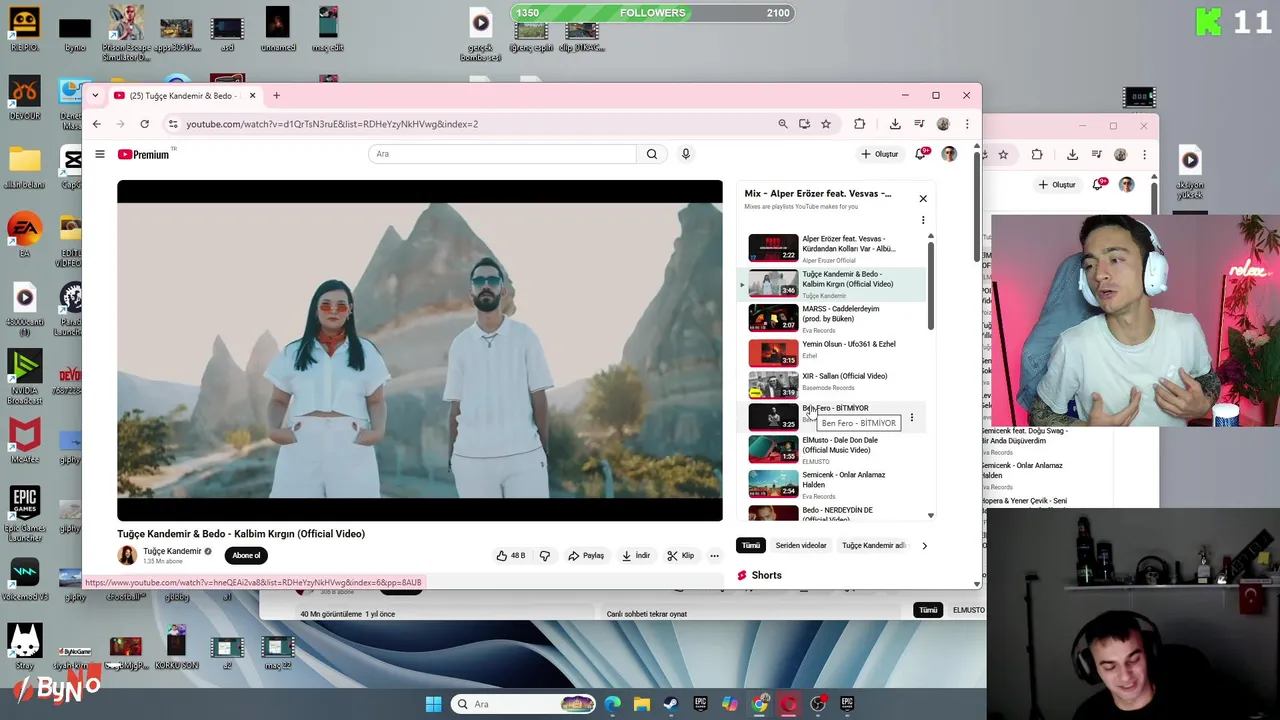The width and height of the screenshot is (1280, 720).
Task: Subscribe with the Abone ol button
Action: point(246,555)
